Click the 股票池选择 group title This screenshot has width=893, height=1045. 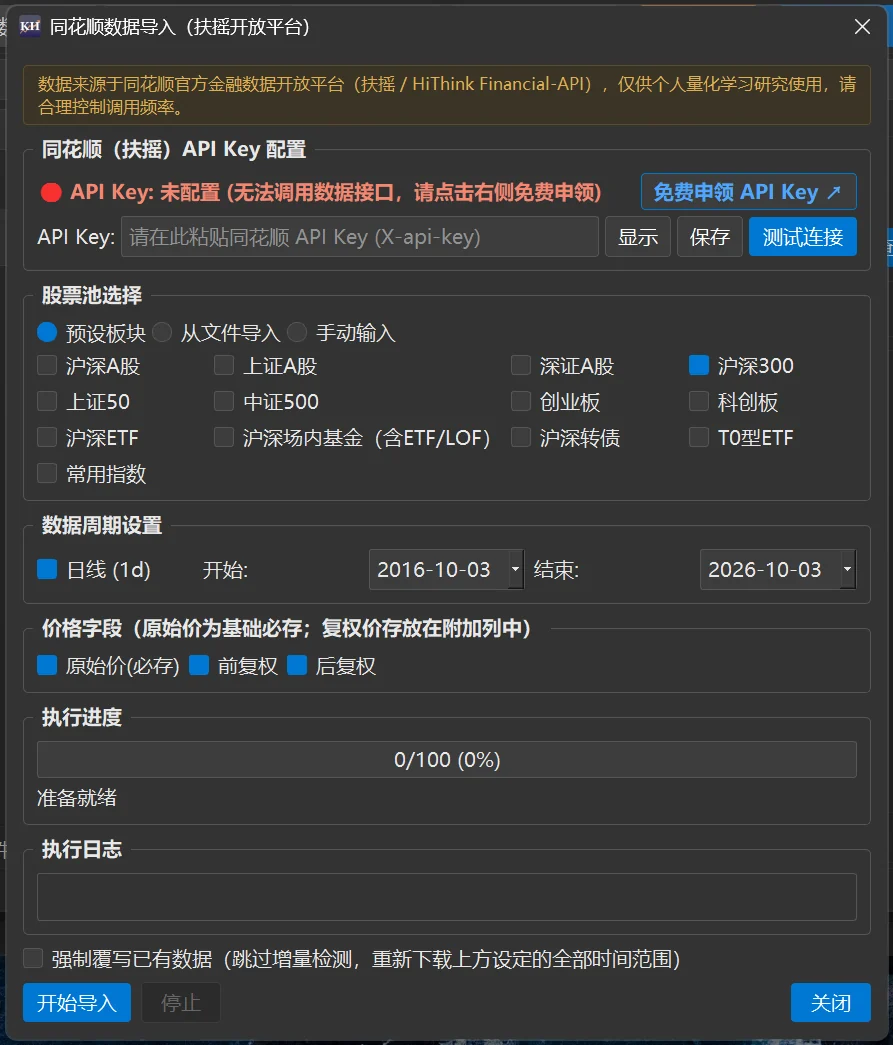point(92,295)
